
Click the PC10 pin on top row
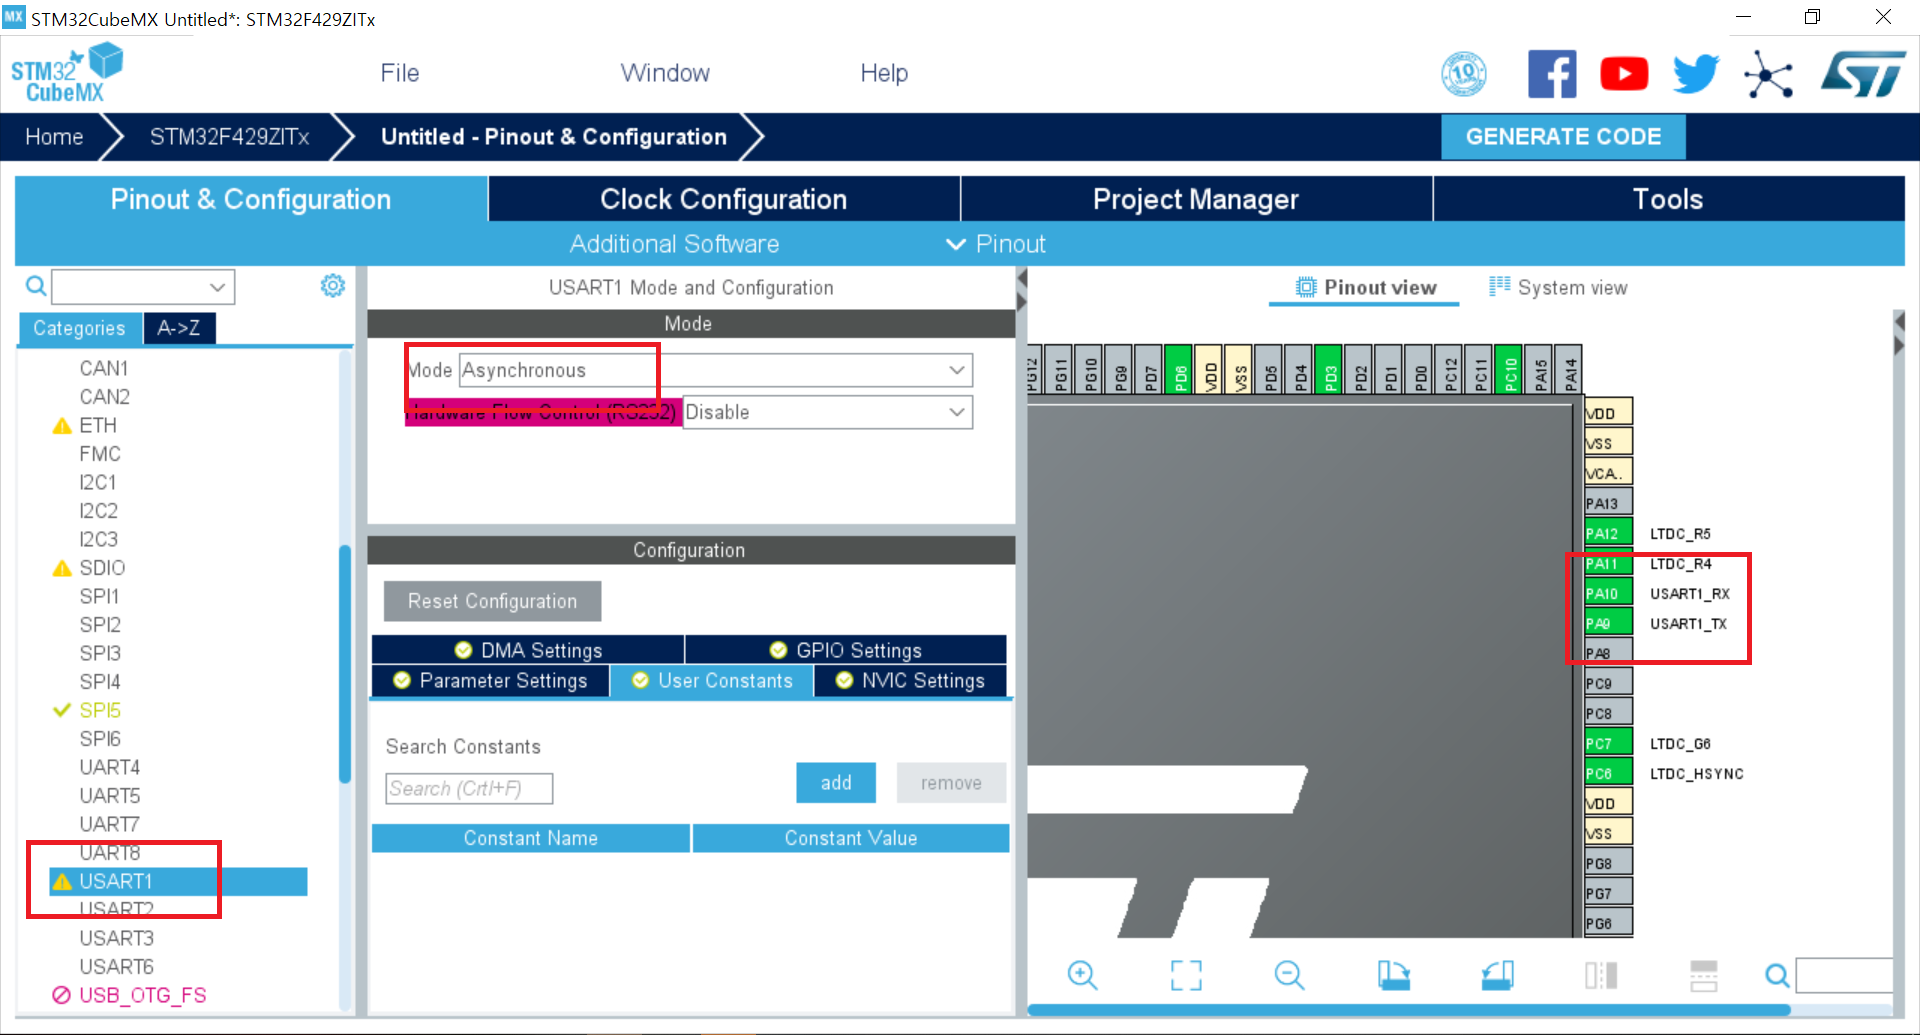(1510, 369)
